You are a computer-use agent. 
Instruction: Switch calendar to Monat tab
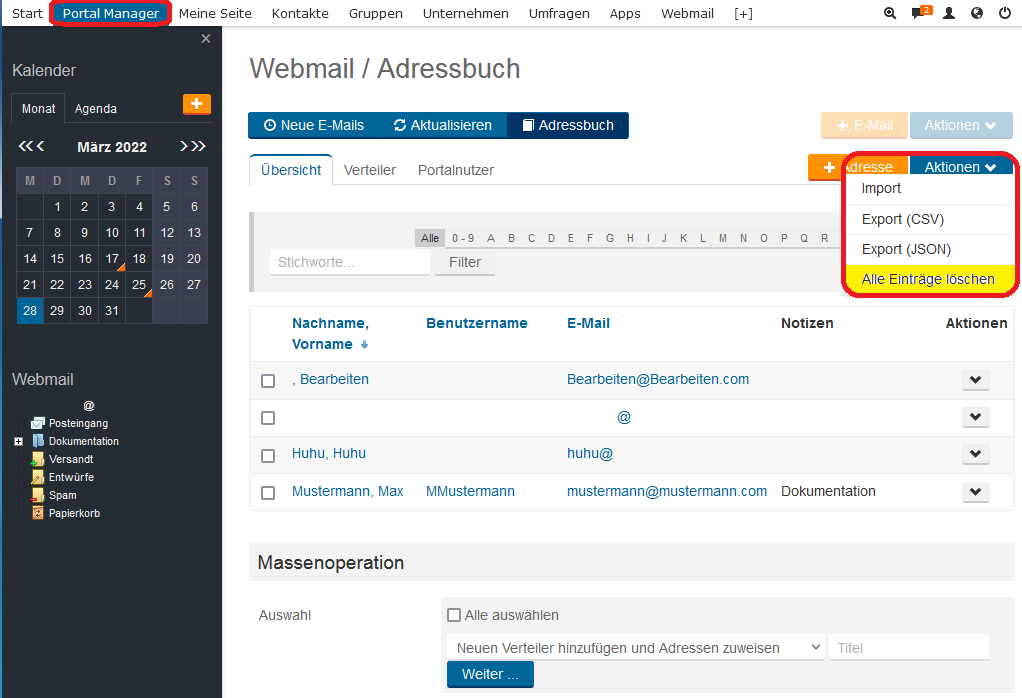38,108
